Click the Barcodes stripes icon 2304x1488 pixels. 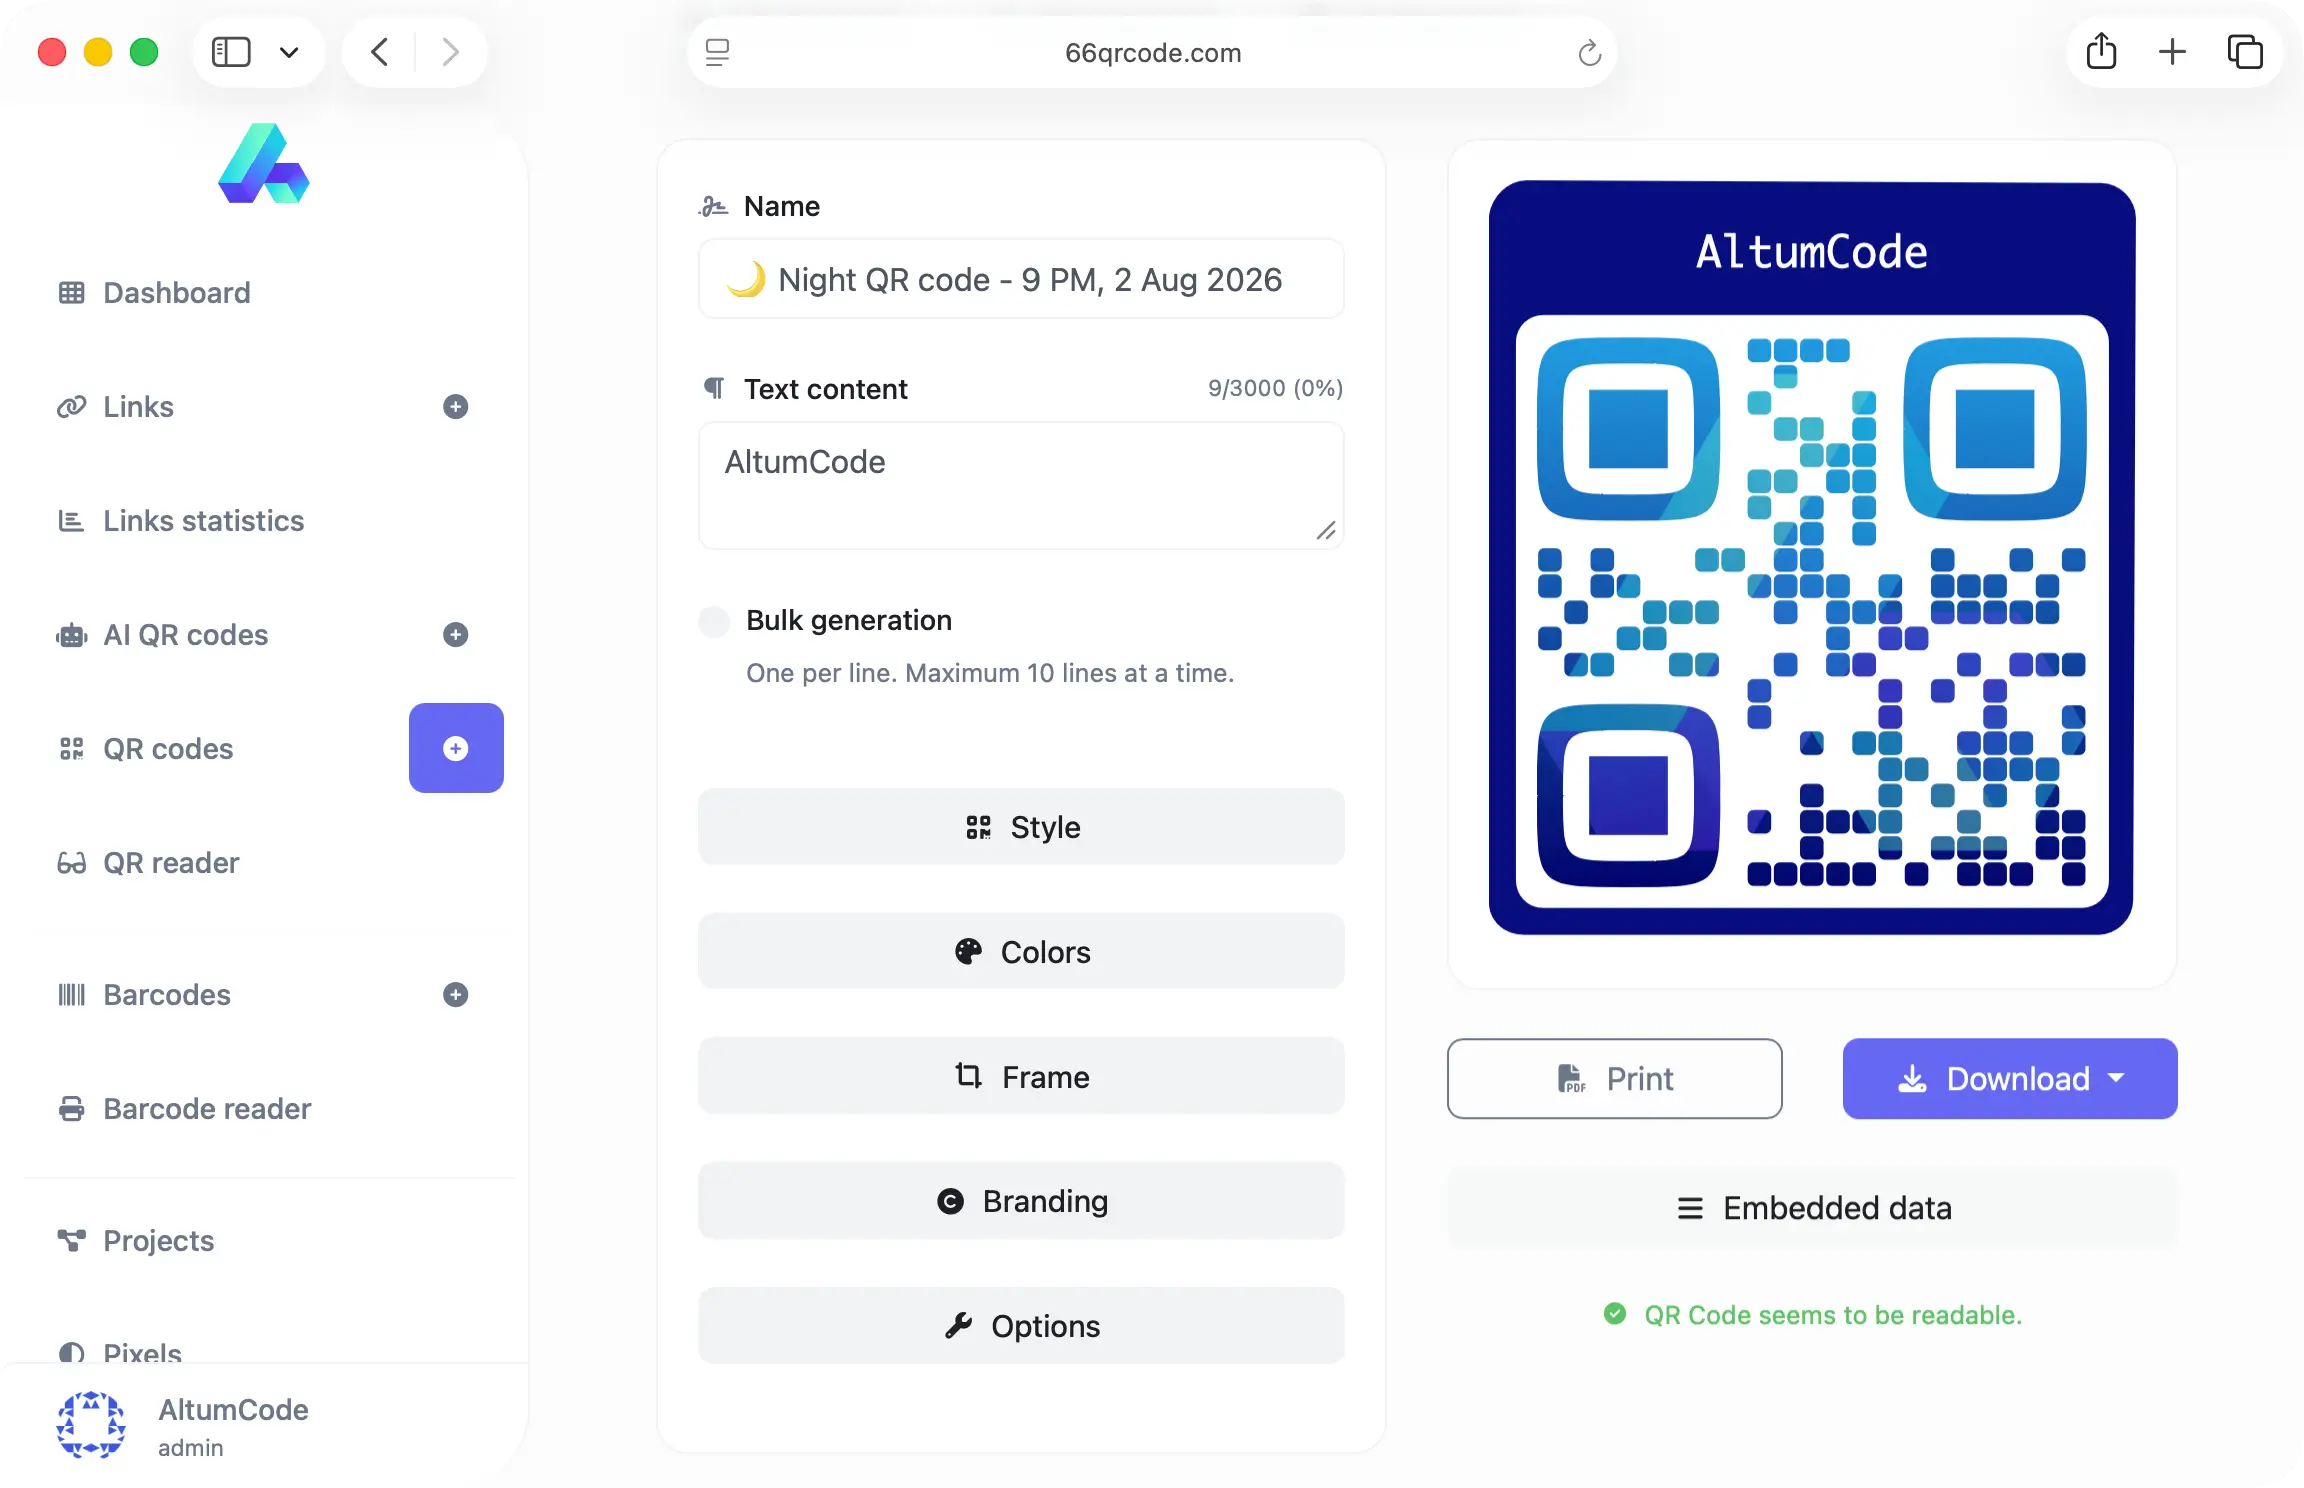[71, 995]
